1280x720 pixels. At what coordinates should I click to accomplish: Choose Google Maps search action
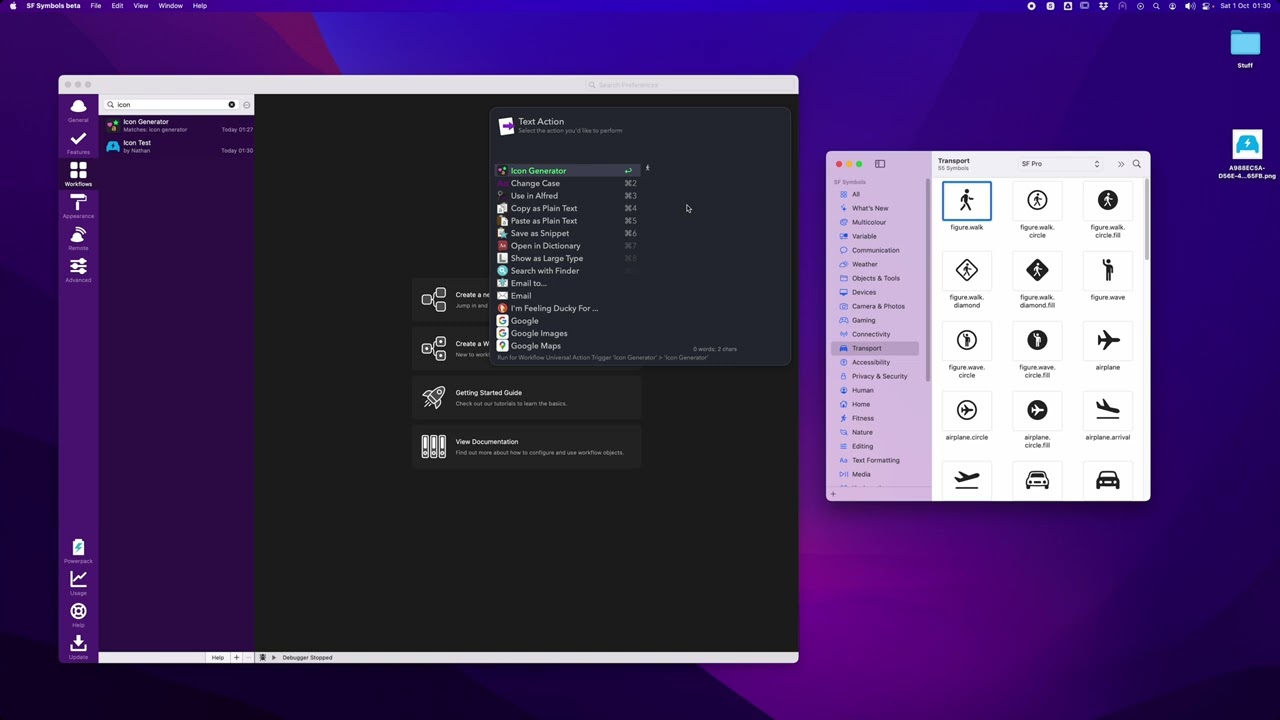566,346
